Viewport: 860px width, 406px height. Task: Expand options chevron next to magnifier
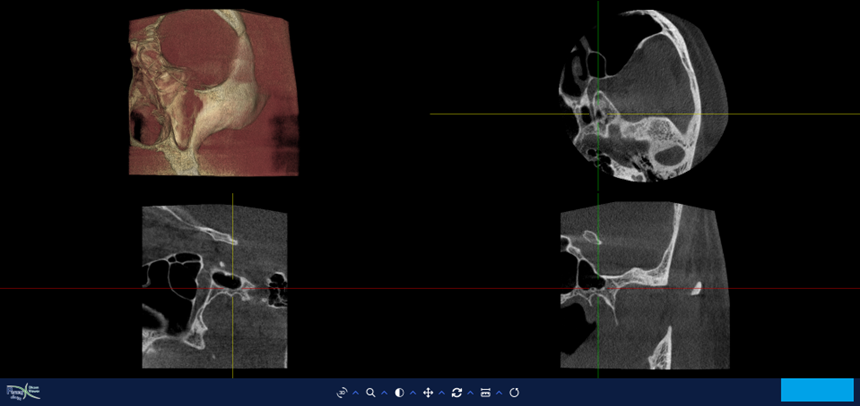[x=384, y=393]
